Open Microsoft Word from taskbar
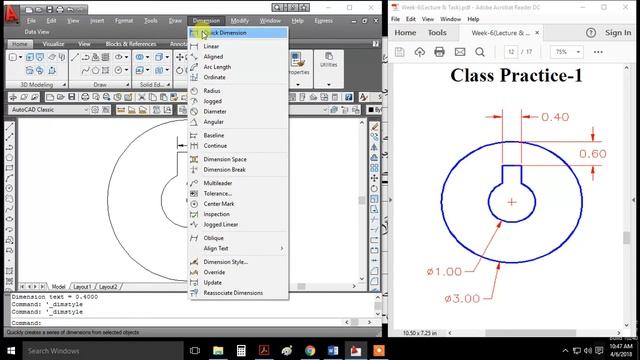Viewport: 640px width, 360px height. click(x=333, y=351)
